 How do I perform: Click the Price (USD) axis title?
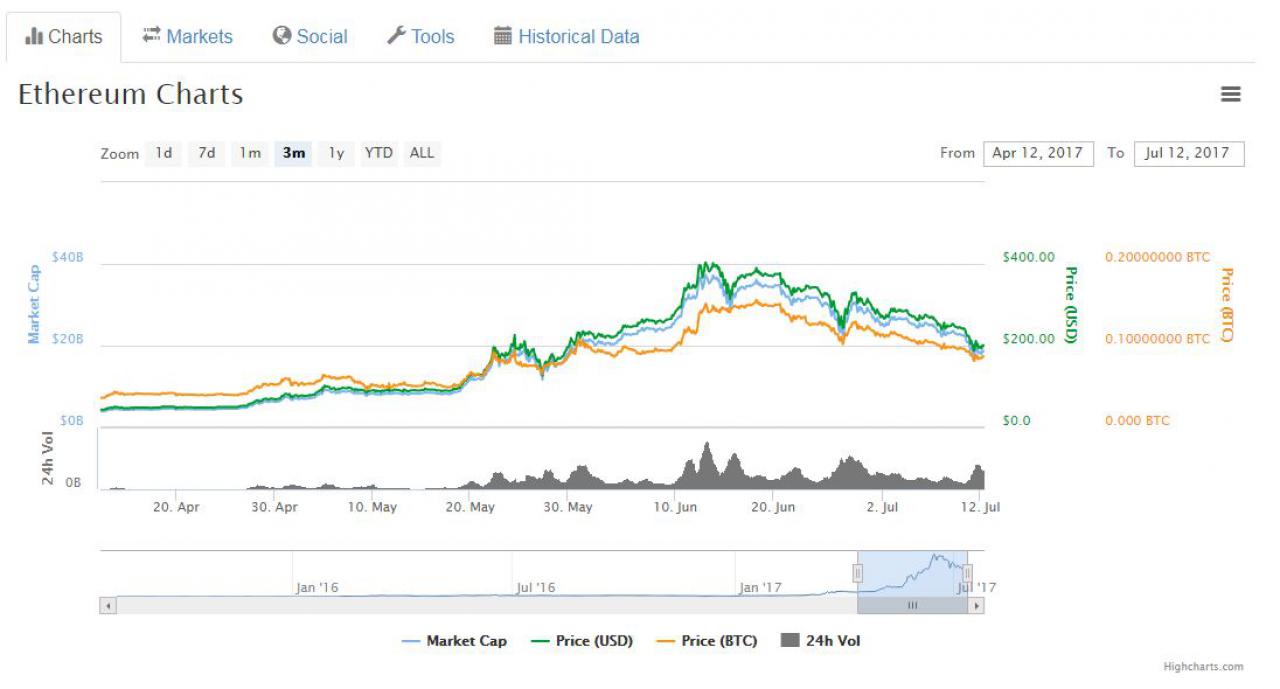click(x=1070, y=305)
